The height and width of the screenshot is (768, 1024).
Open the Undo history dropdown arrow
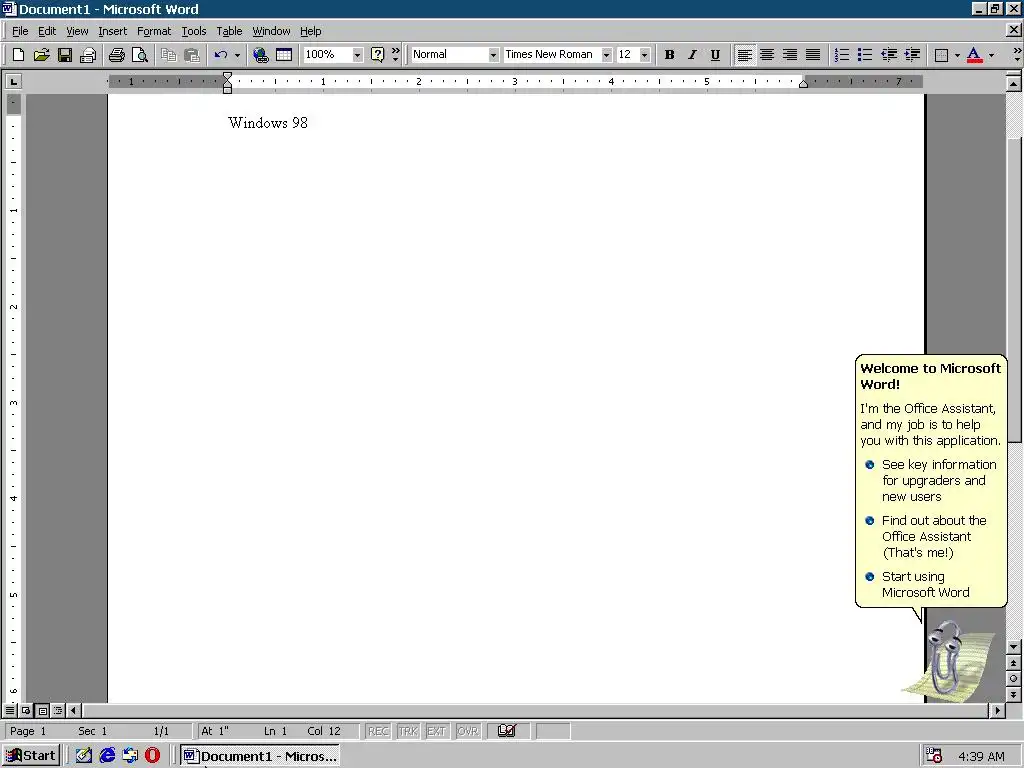(237, 55)
